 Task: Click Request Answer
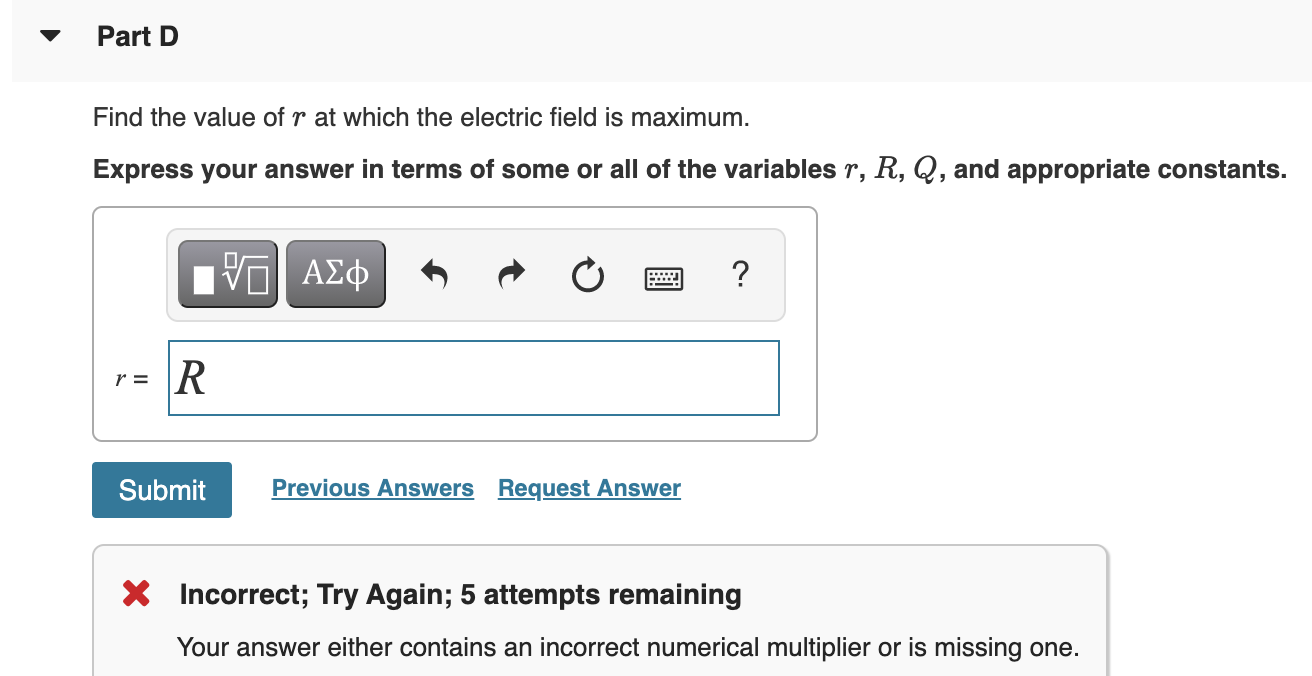tap(588, 488)
